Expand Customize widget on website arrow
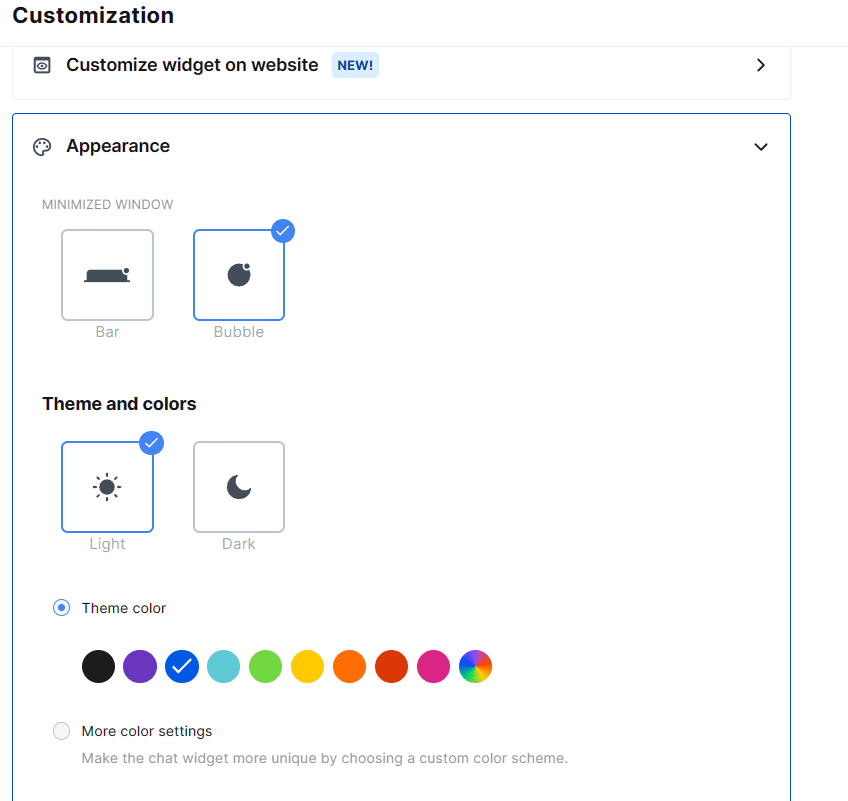Image resolution: width=848 pixels, height=801 pixels. tap(761, 65)
